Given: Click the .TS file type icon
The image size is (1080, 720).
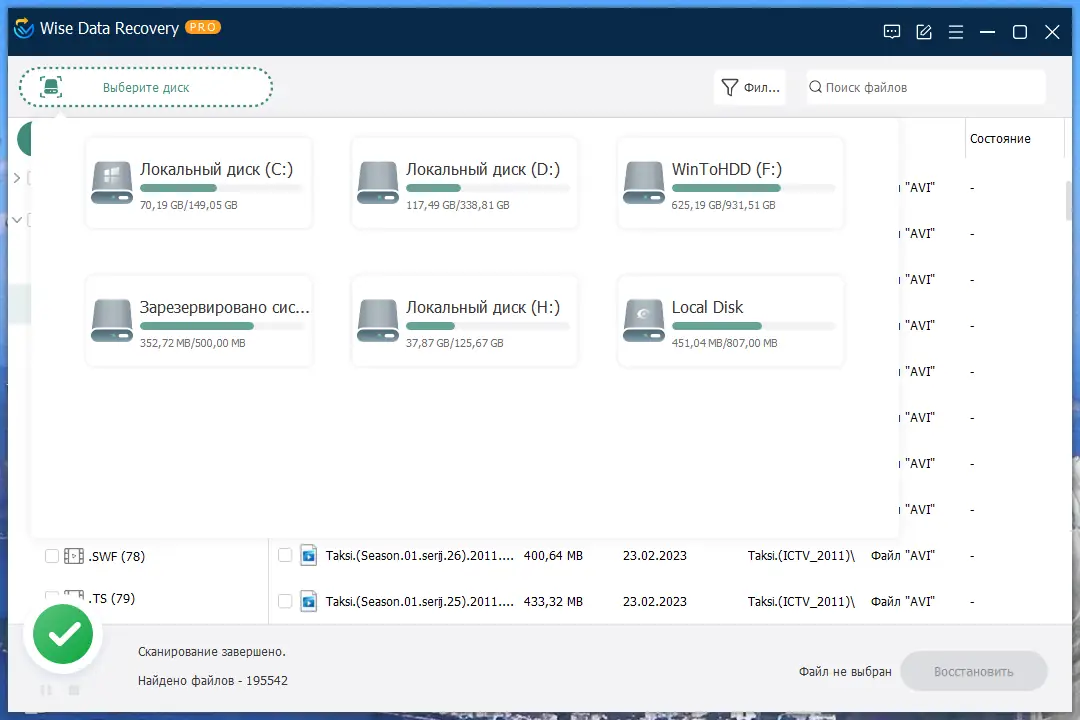Looking at the screenshot, I should click(x=74, y=597).
